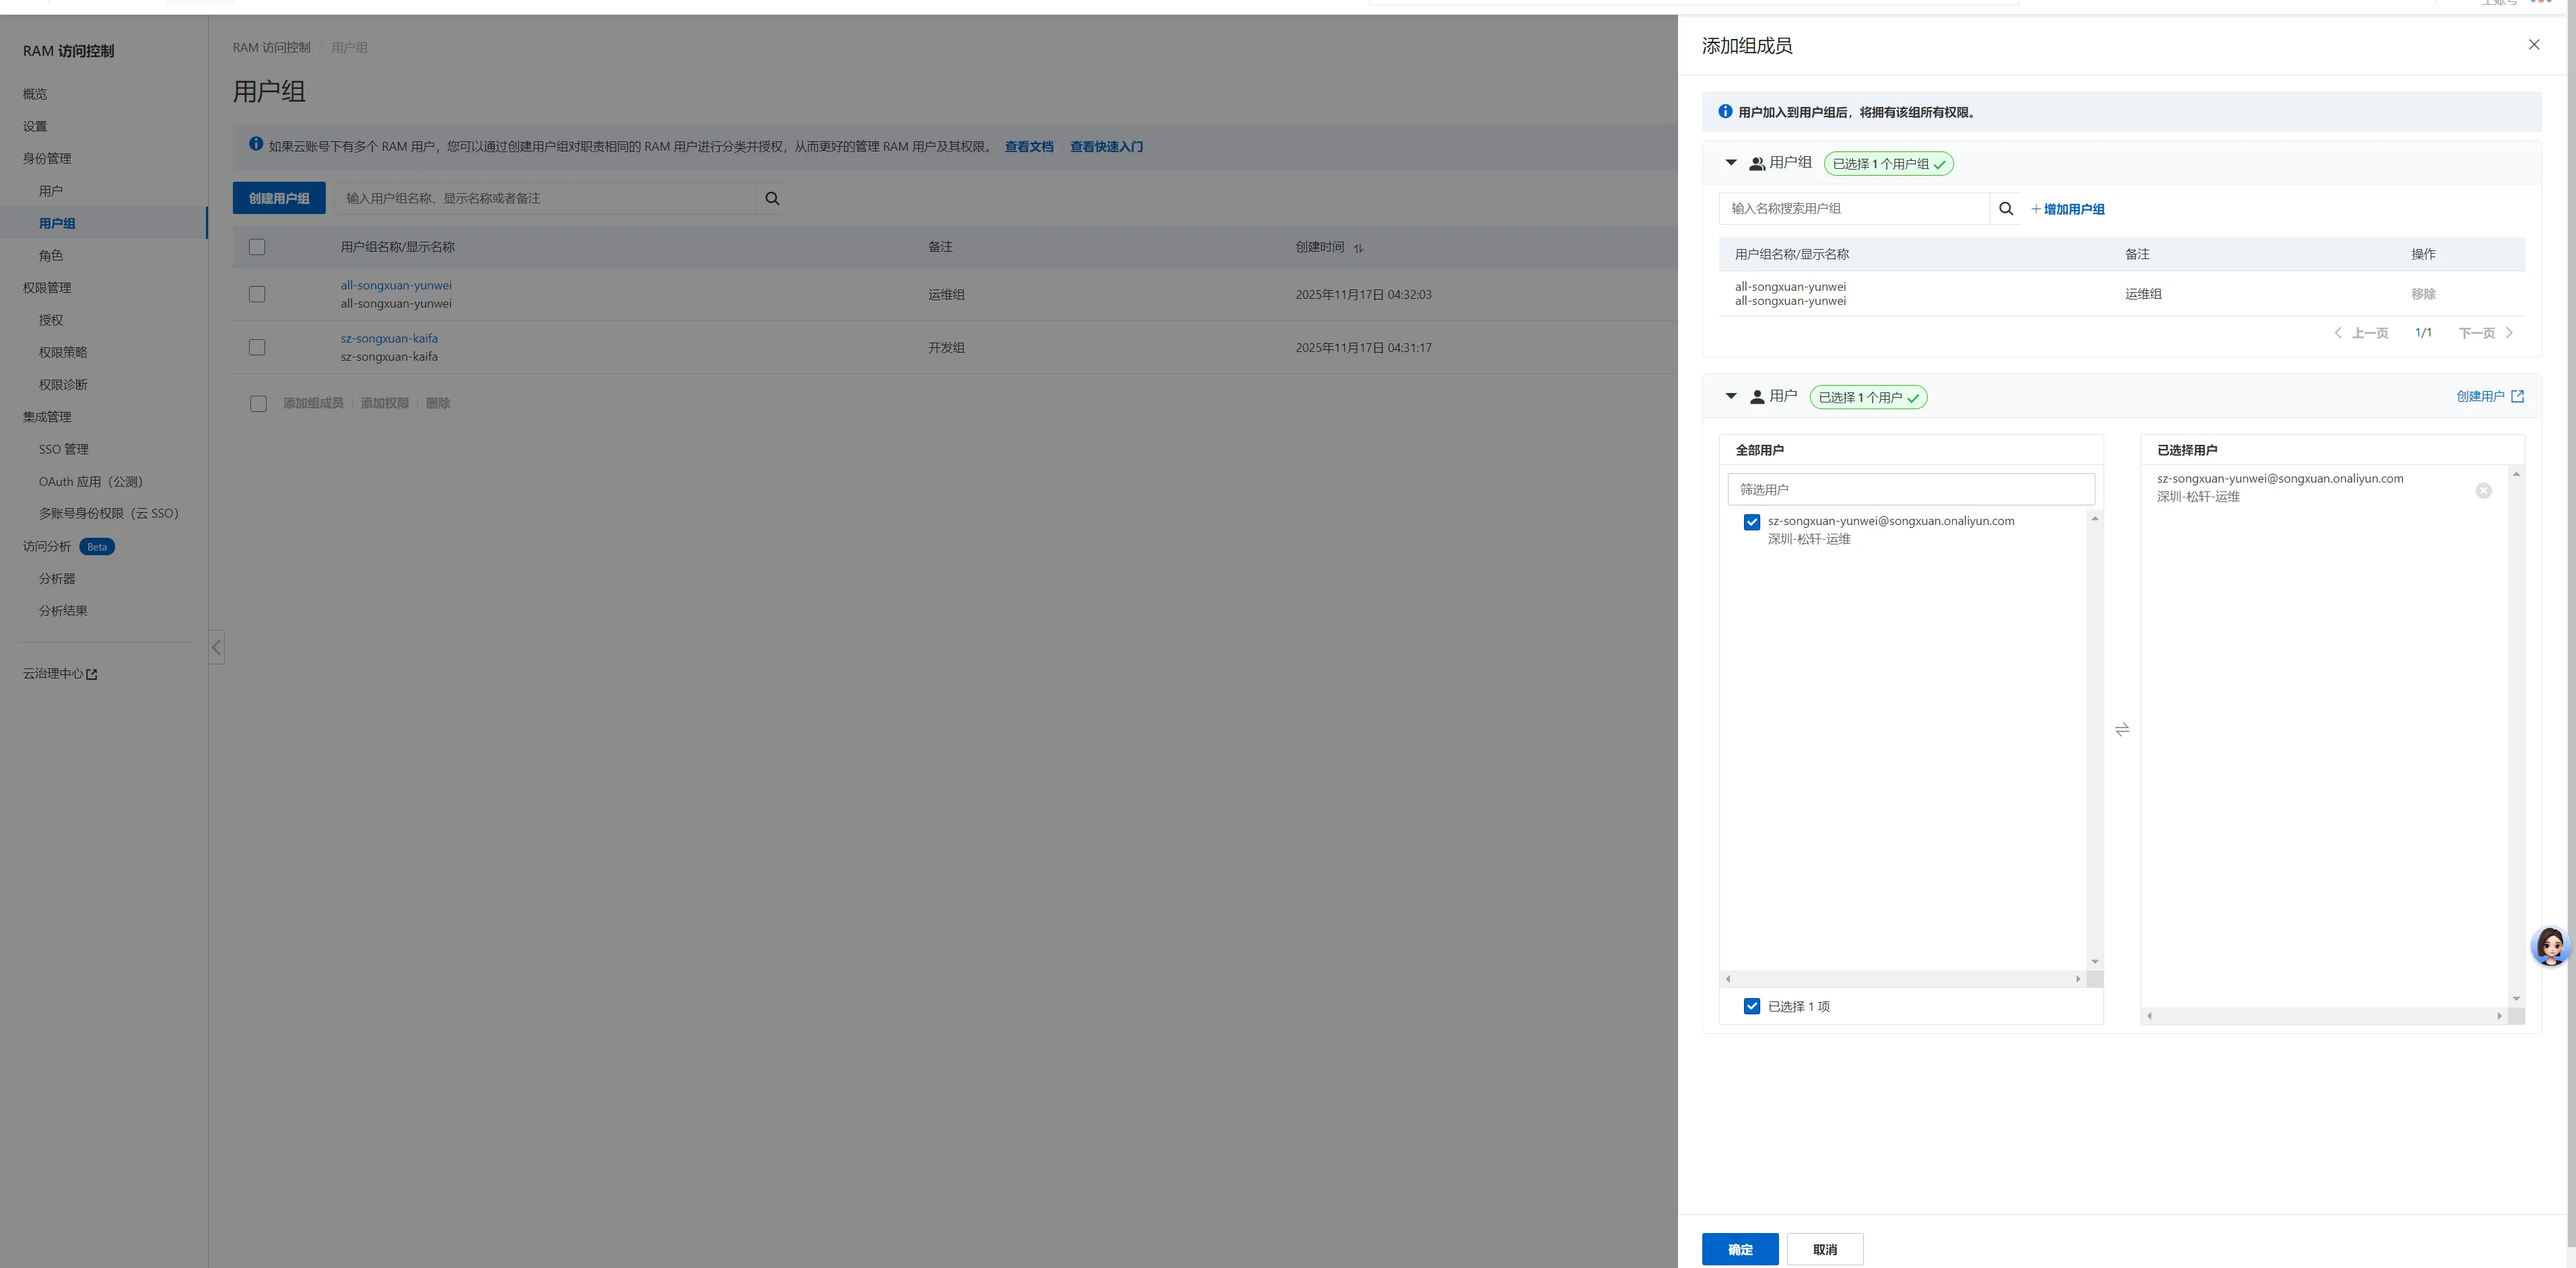Uncheck sz-songxuan-yunwei user checkbox

point(1751,522)
